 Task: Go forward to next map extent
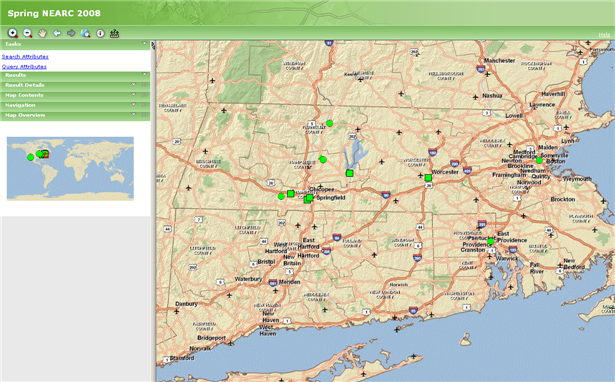tap(71, 33)
